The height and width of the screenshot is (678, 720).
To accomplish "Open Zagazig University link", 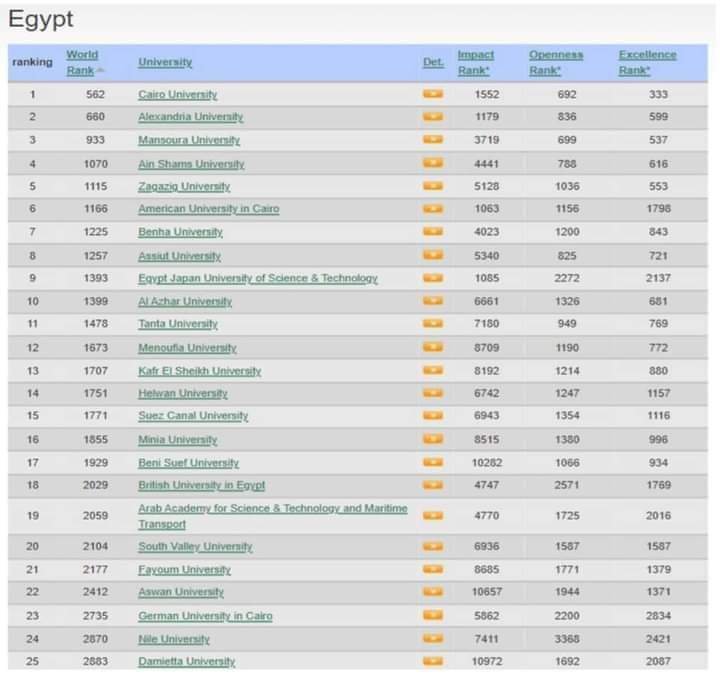I will 184,186.
